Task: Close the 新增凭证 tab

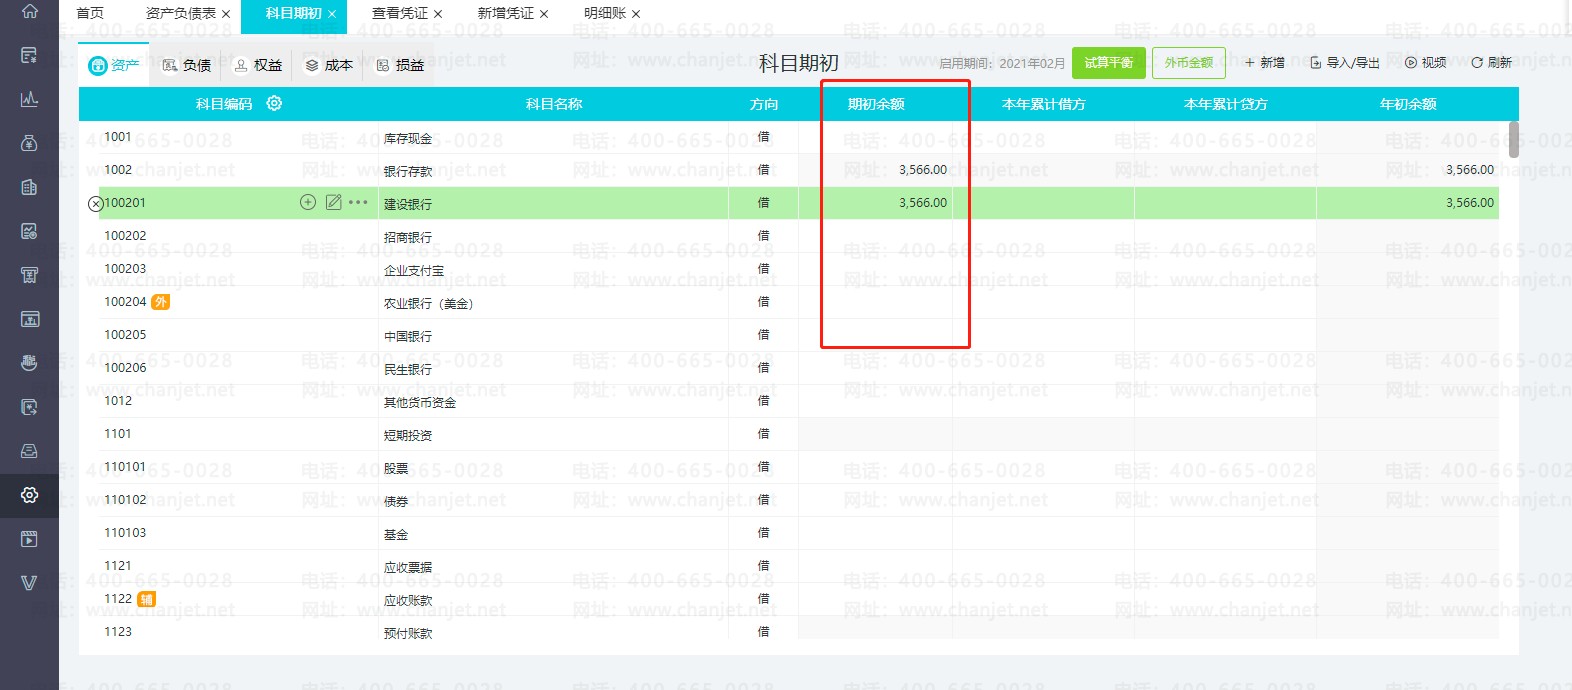Action: click(x=544, y=14)
